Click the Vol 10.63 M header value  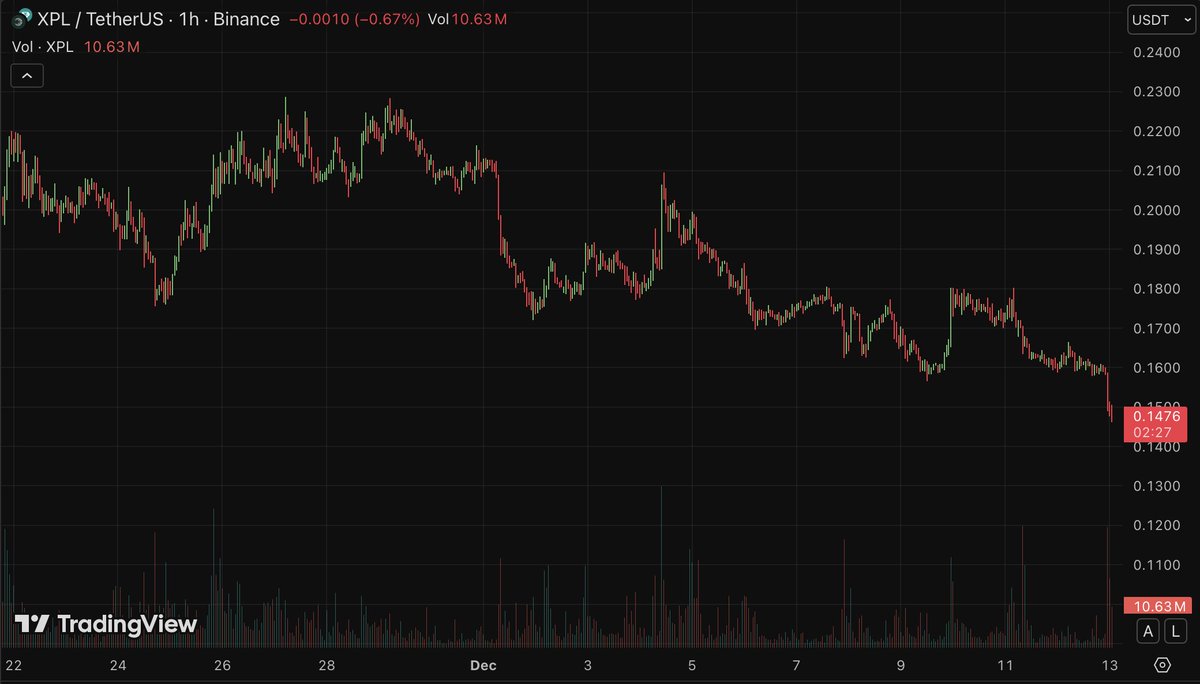[x=467, y=19]
